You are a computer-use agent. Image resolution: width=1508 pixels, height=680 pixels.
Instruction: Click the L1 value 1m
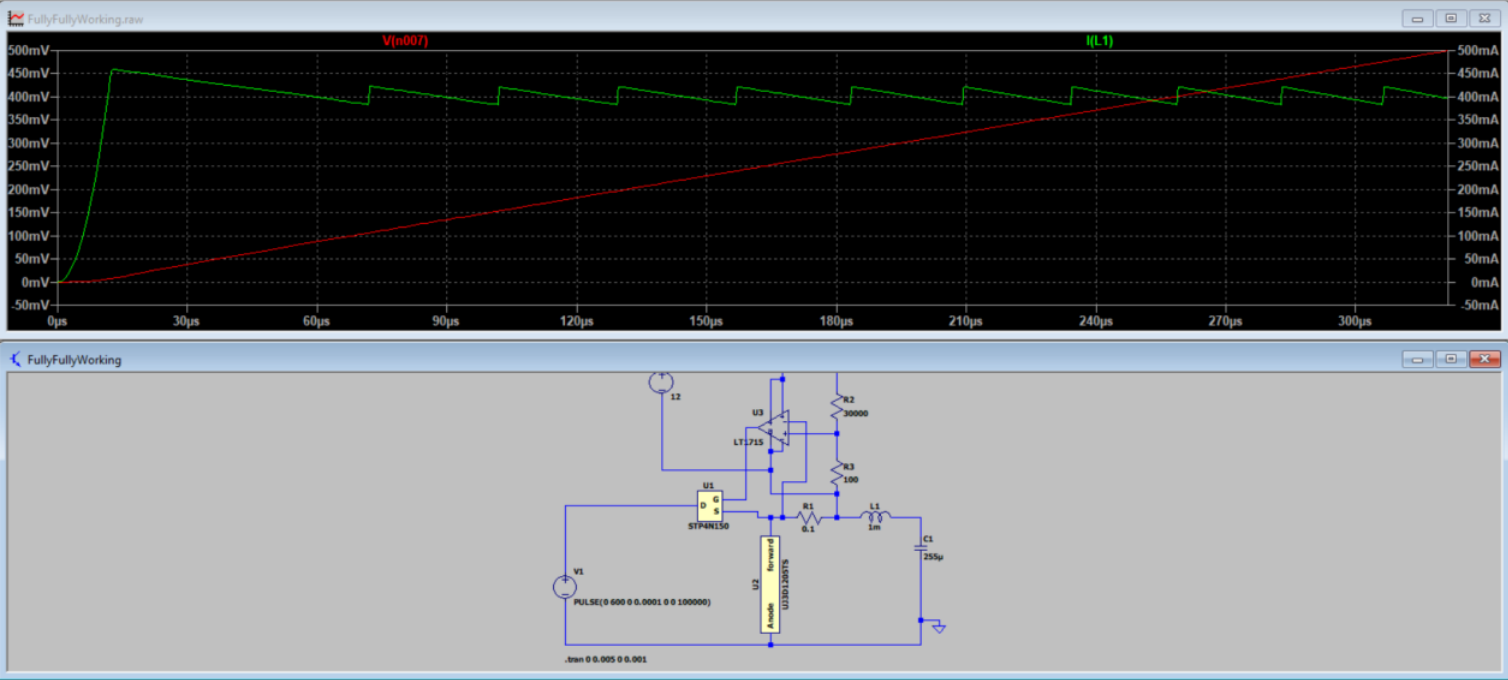874,527
